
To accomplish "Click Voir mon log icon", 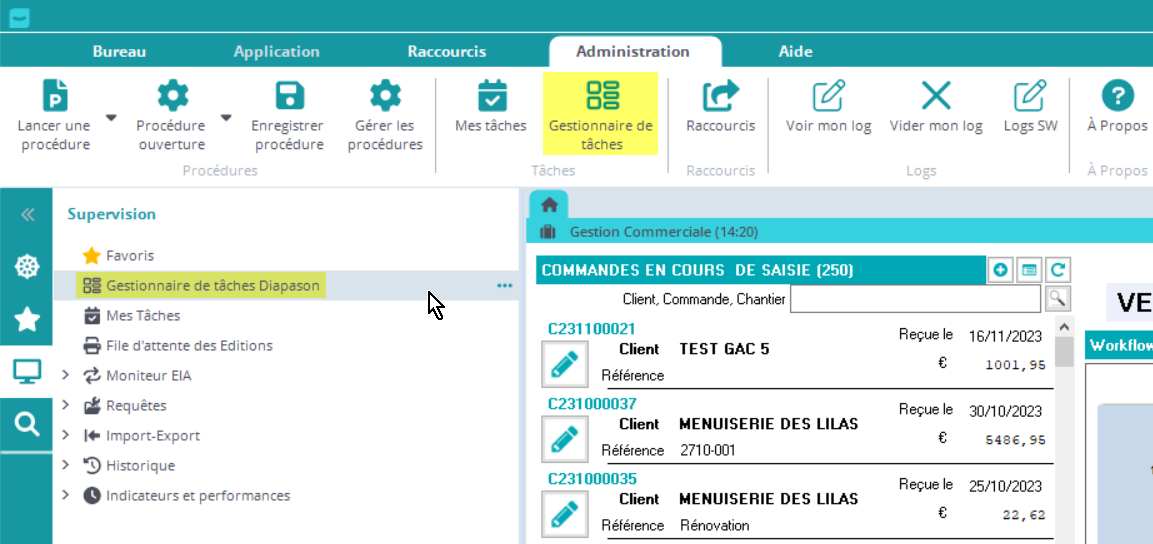I will tap(828, 96).
